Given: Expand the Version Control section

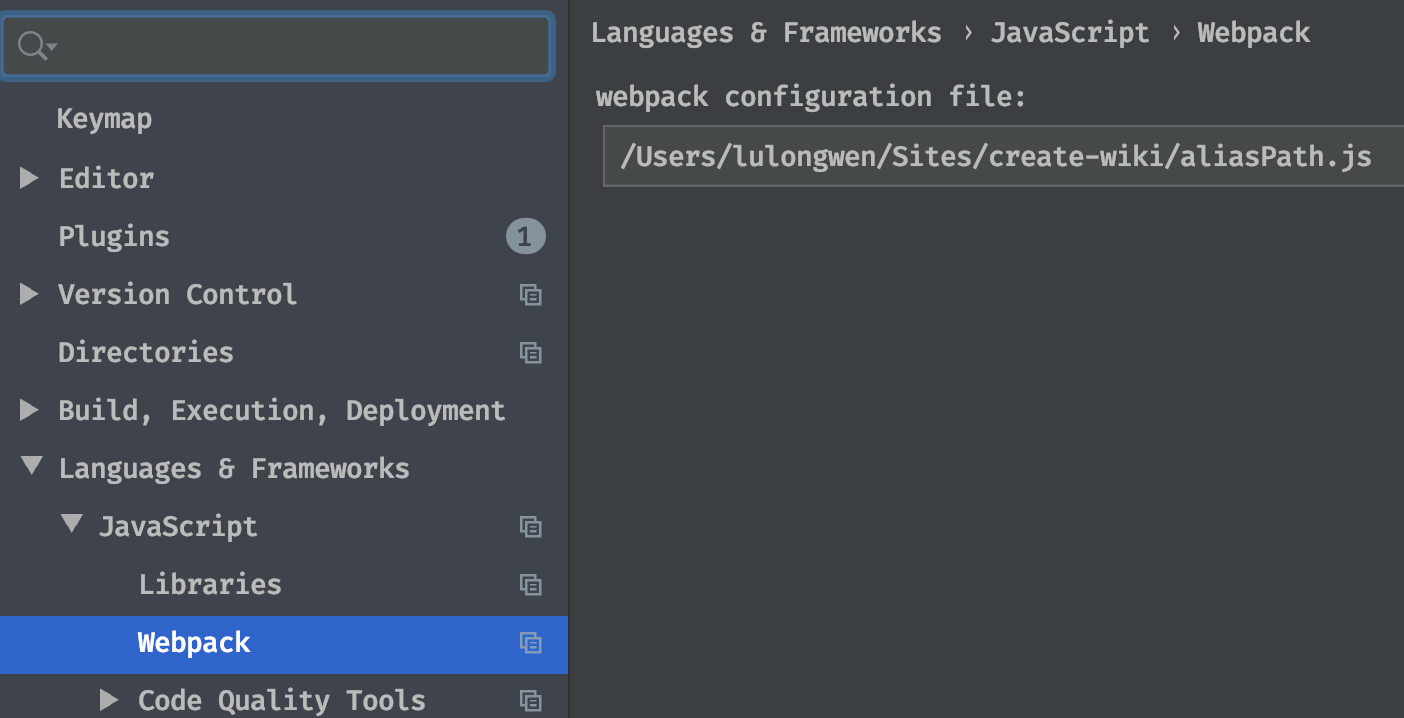Looking at the screenshot, I should point(29,294).
